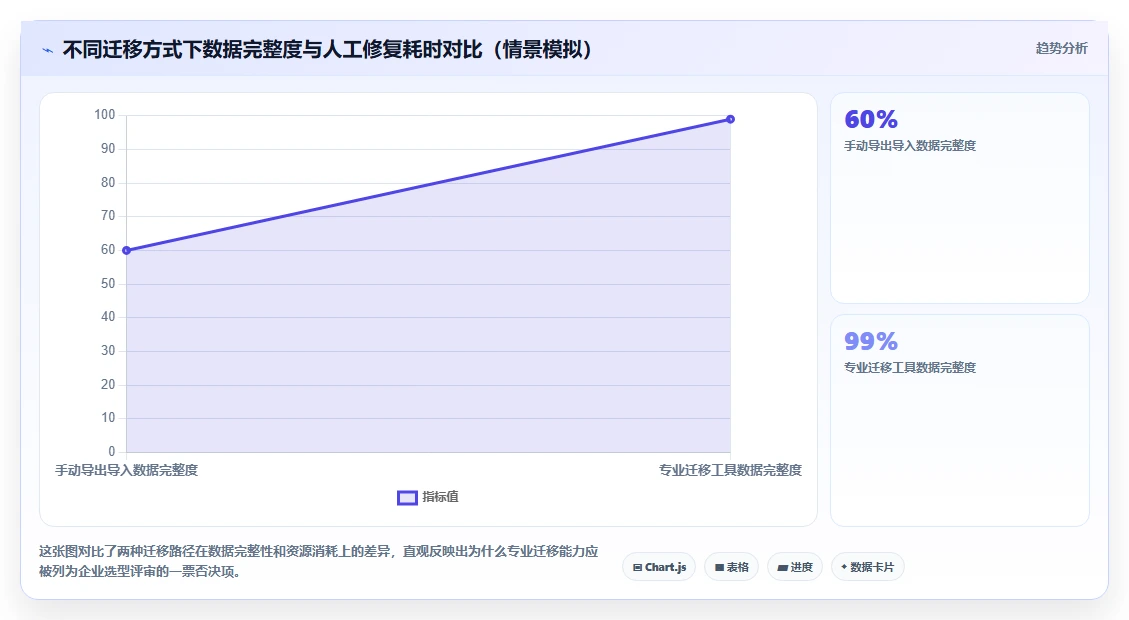Click the y-axis label 0

112,451
